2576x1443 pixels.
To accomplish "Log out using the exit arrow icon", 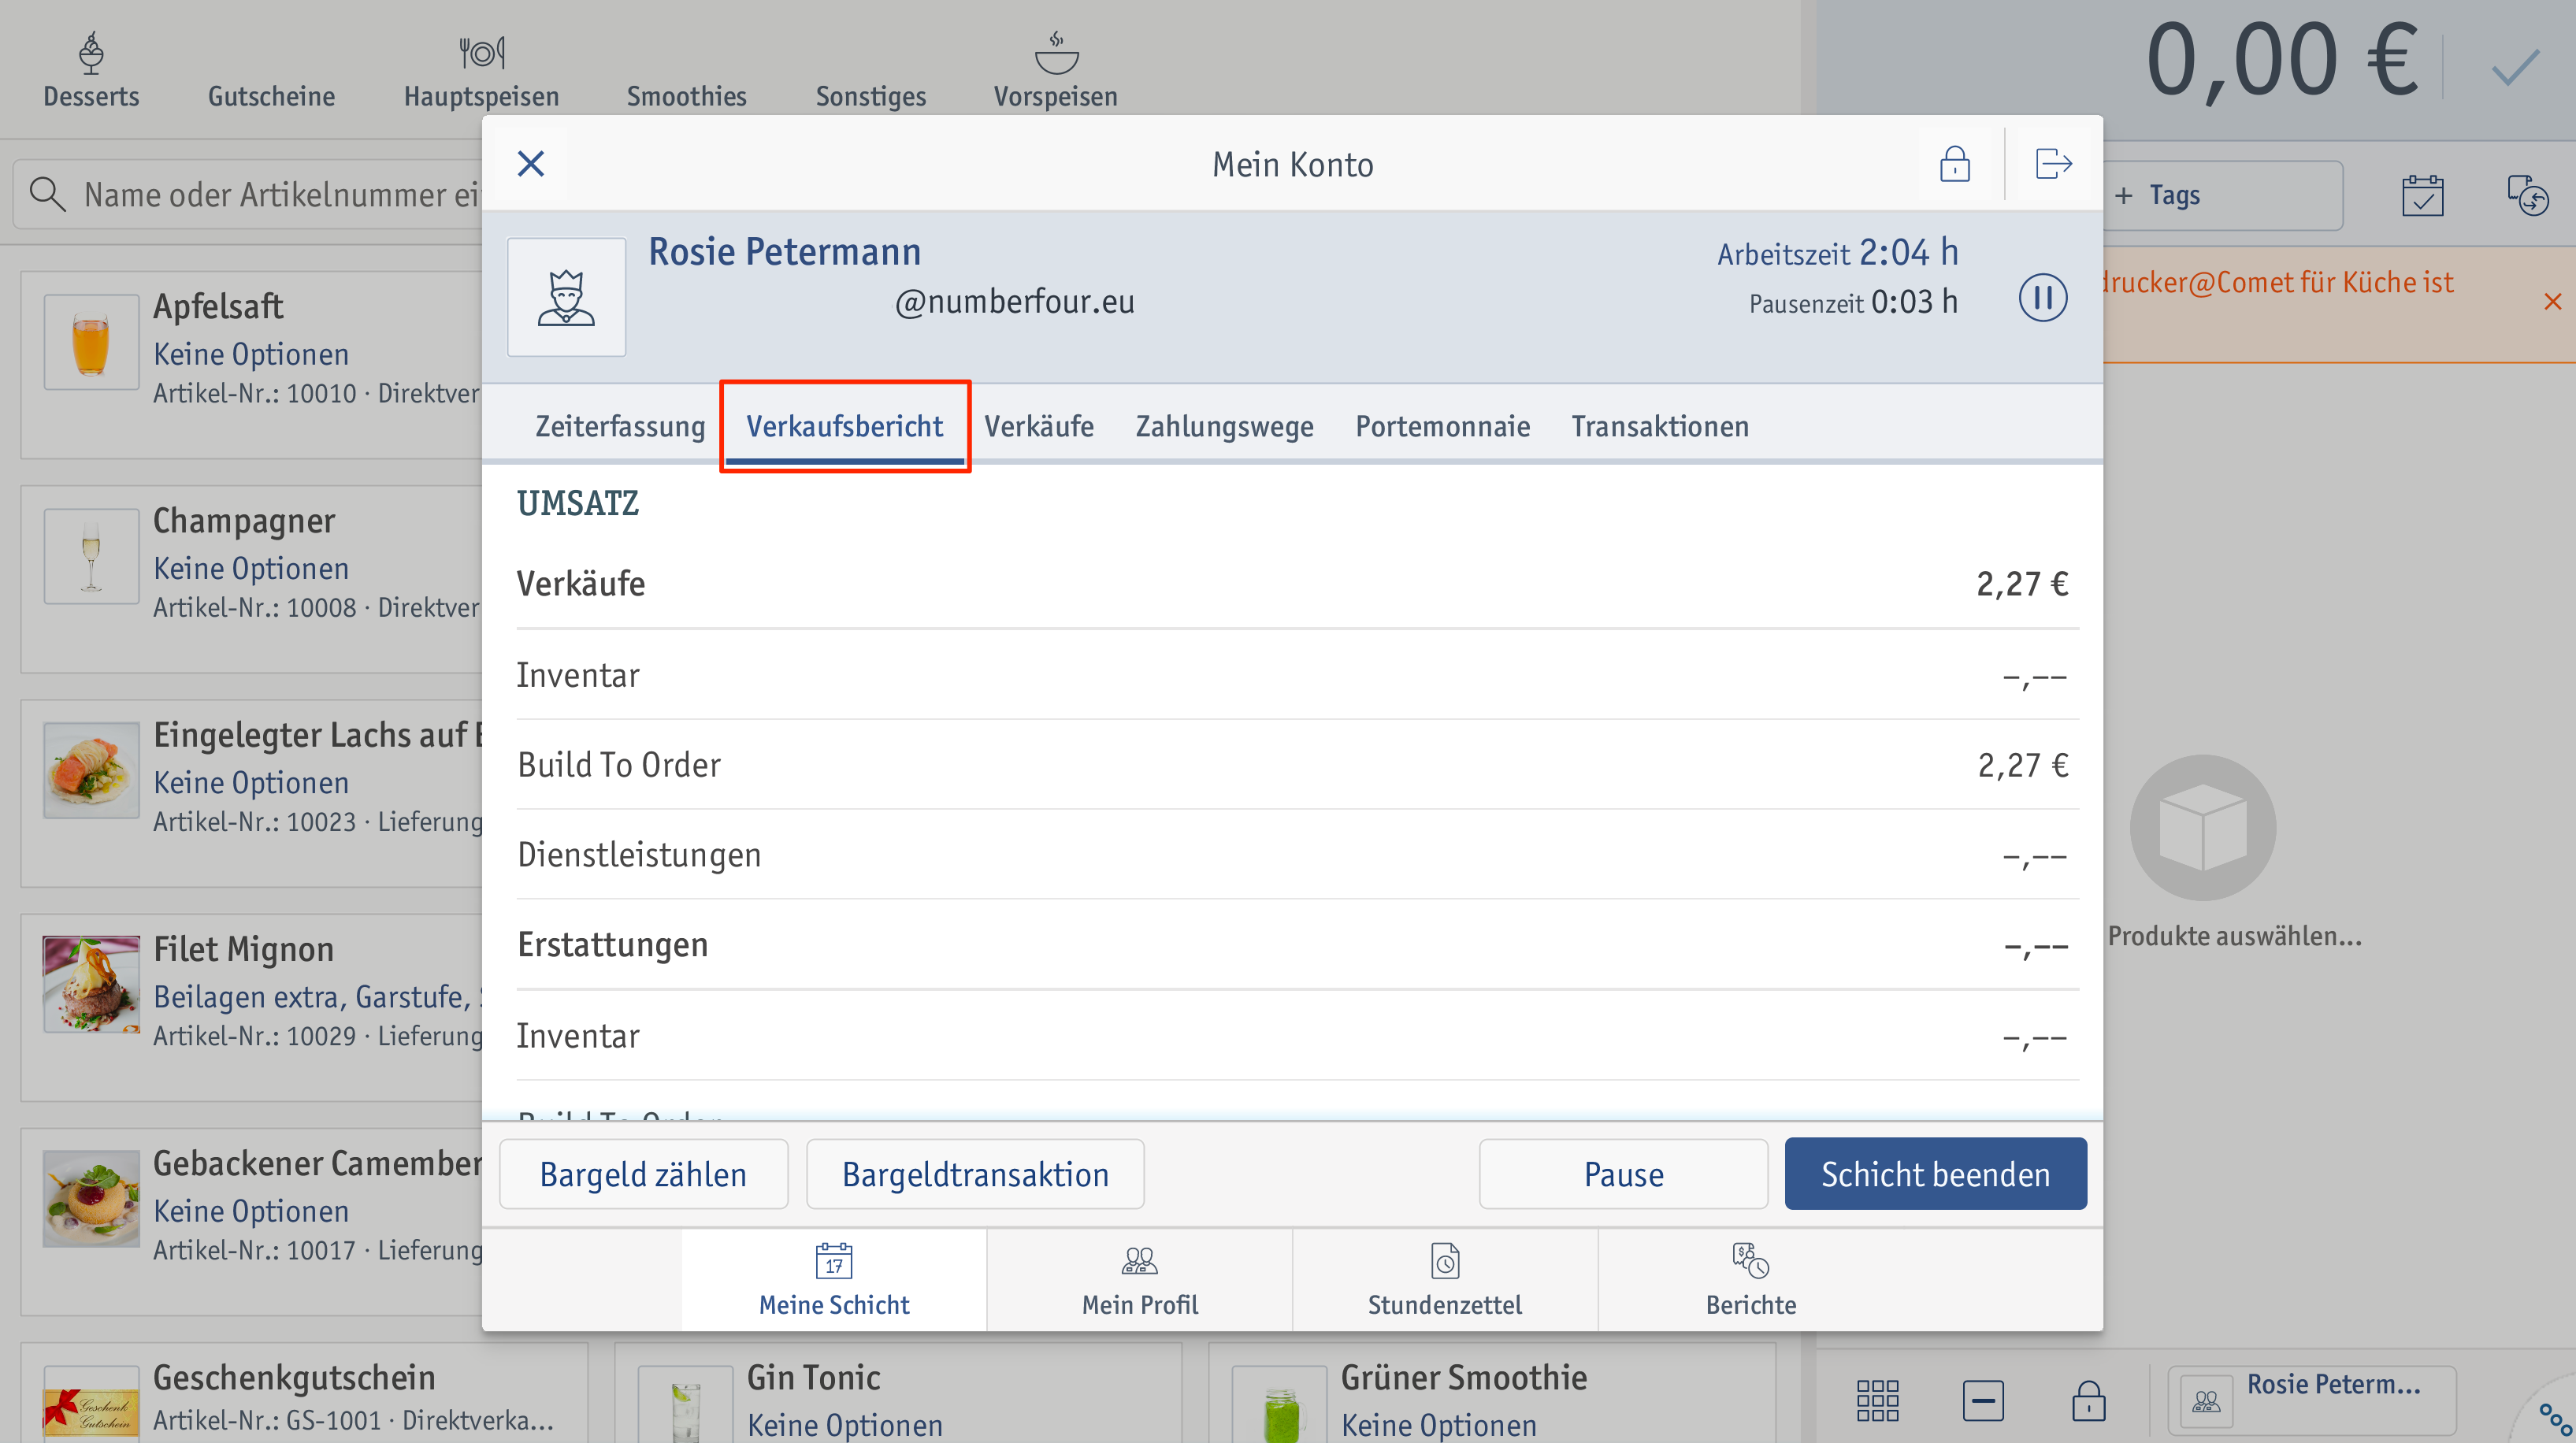I will pos(2053,163).
